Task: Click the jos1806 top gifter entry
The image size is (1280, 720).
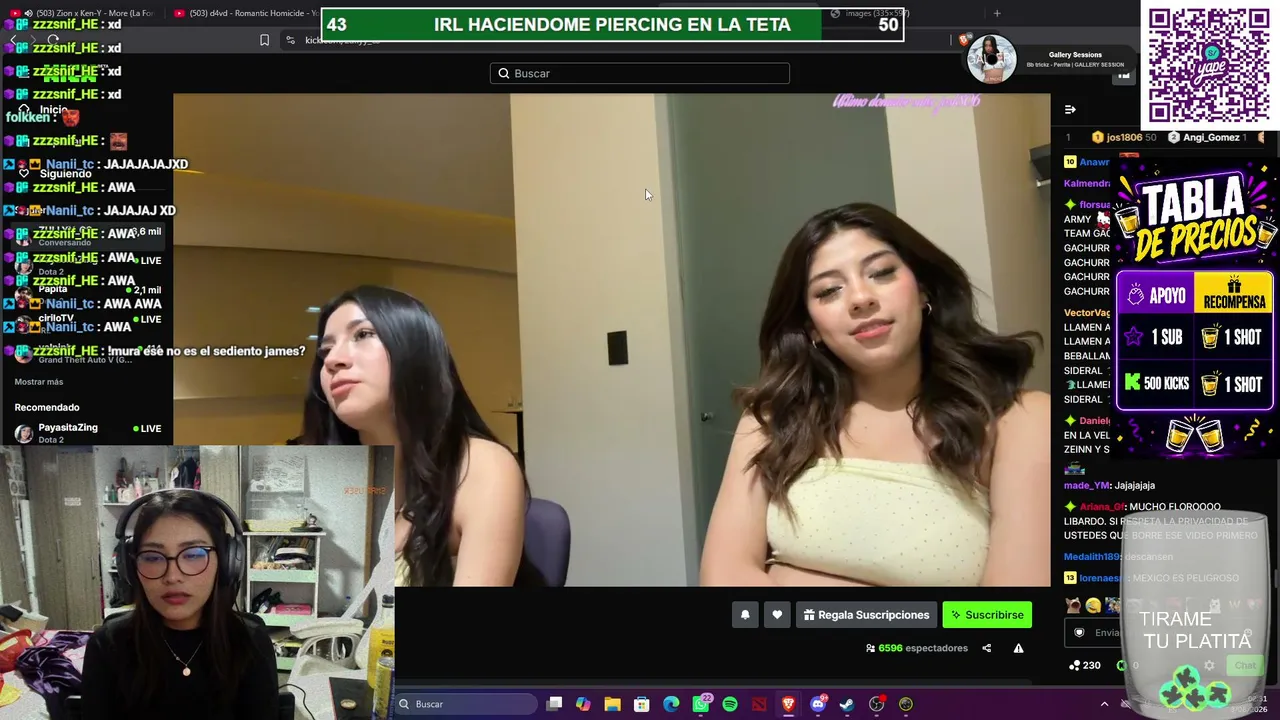Action: pos(1125,137)
